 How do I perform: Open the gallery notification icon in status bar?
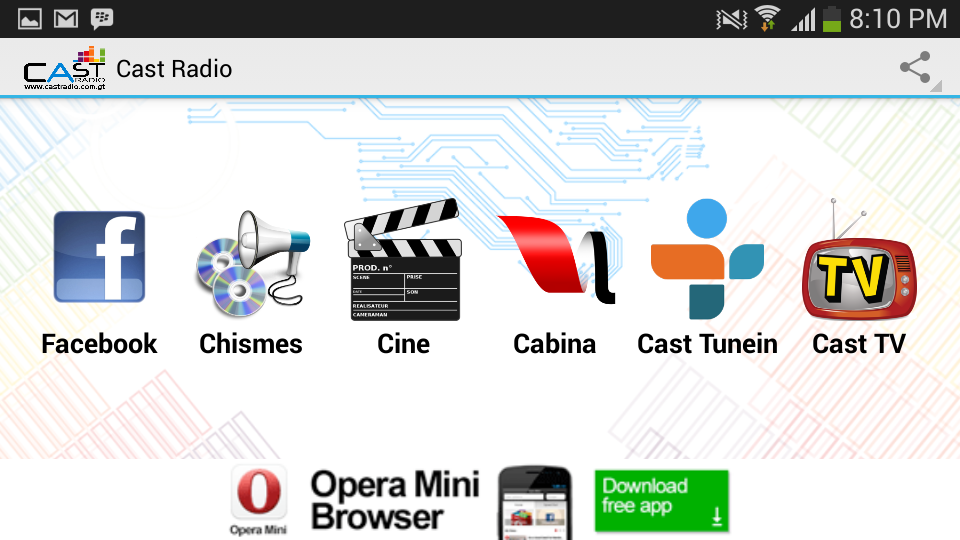pyautogui.click(x=29, y=19)
